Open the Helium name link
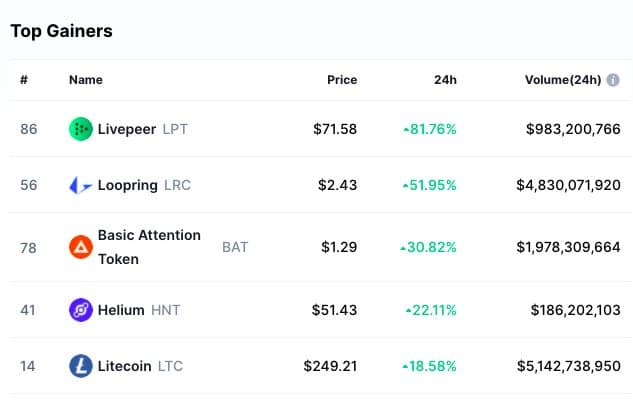 121,310
